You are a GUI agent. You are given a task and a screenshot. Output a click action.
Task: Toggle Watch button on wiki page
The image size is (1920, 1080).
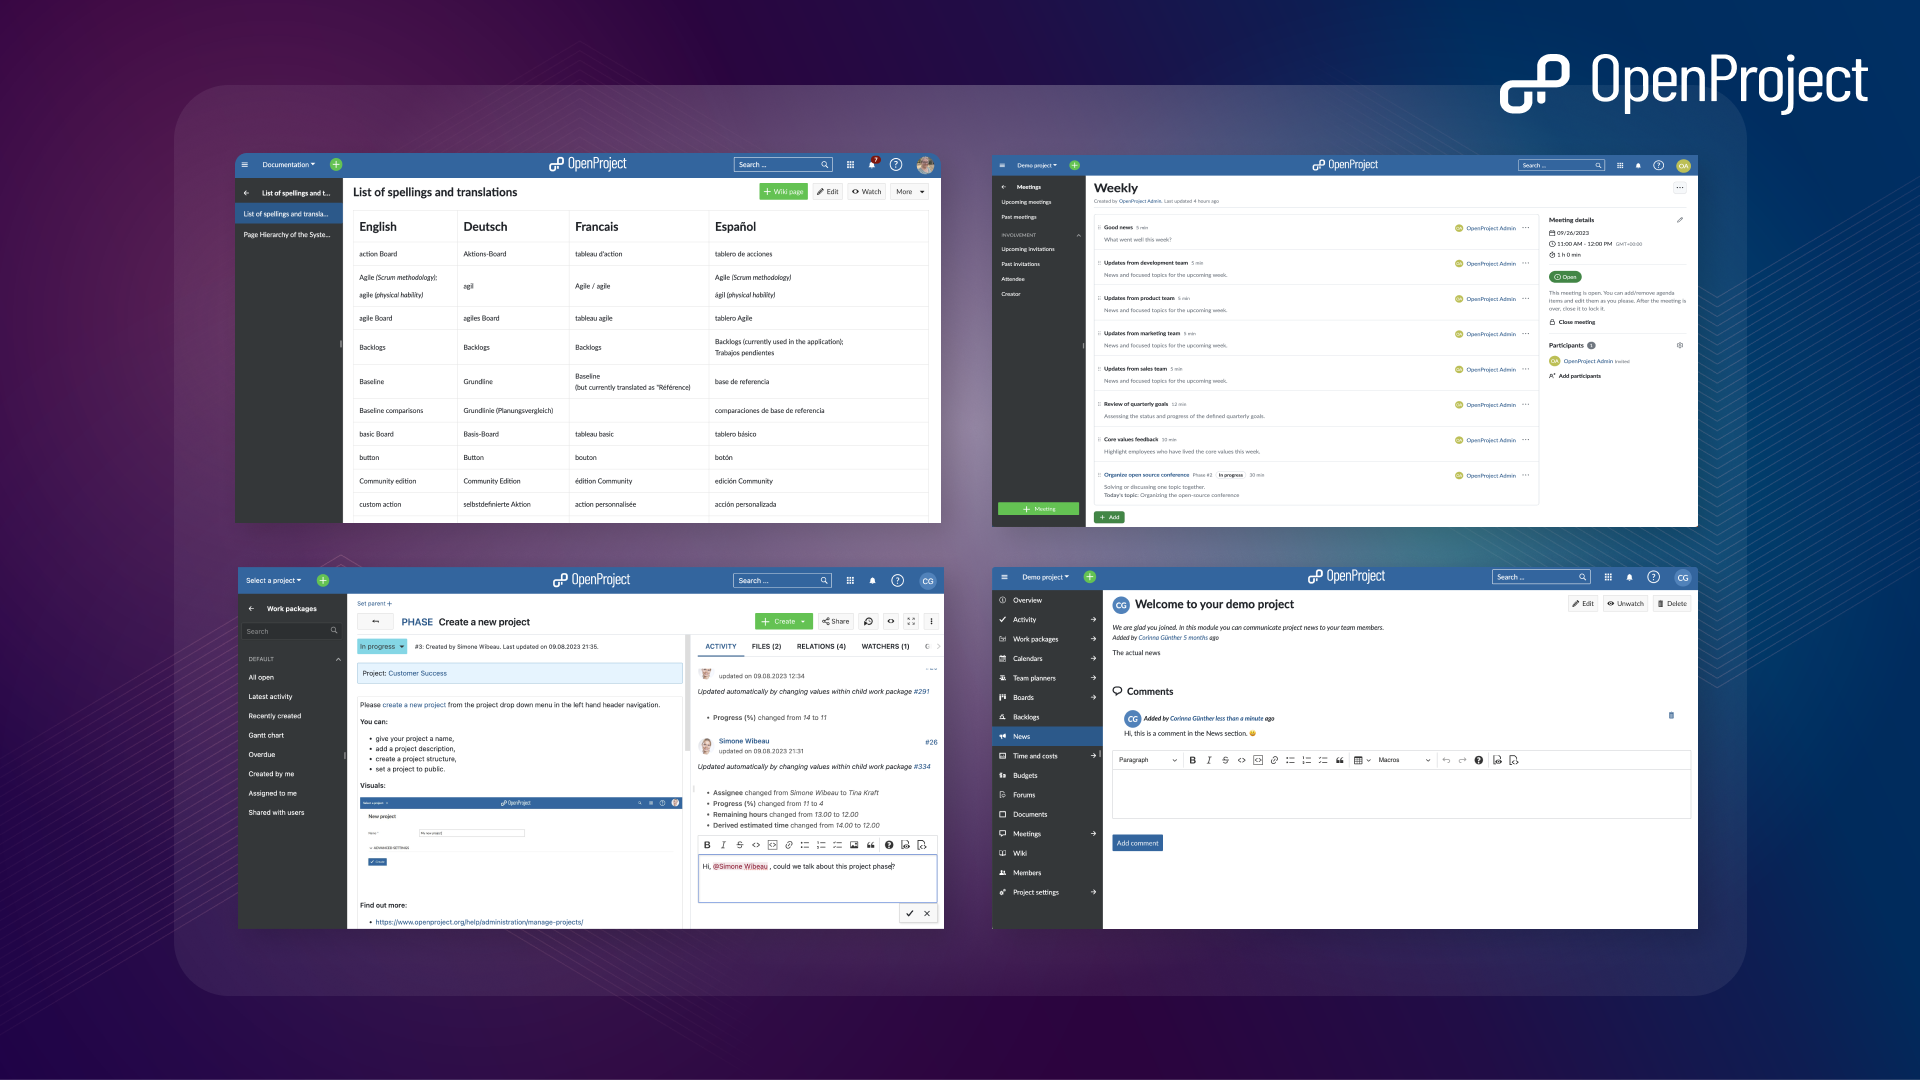pyautogui.click(x=866, y=192)
